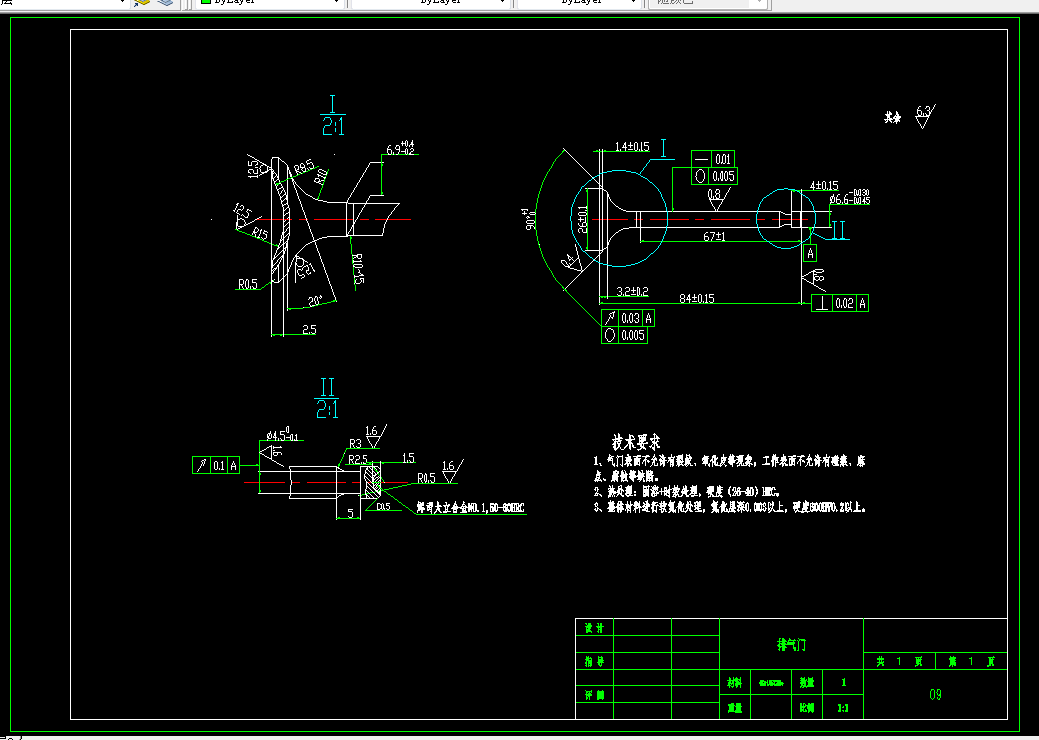The height and width of the screenshot is (740, 1039).
Task: Expand the layer name dropdown arrow
Action: click(x=121, y=2)
